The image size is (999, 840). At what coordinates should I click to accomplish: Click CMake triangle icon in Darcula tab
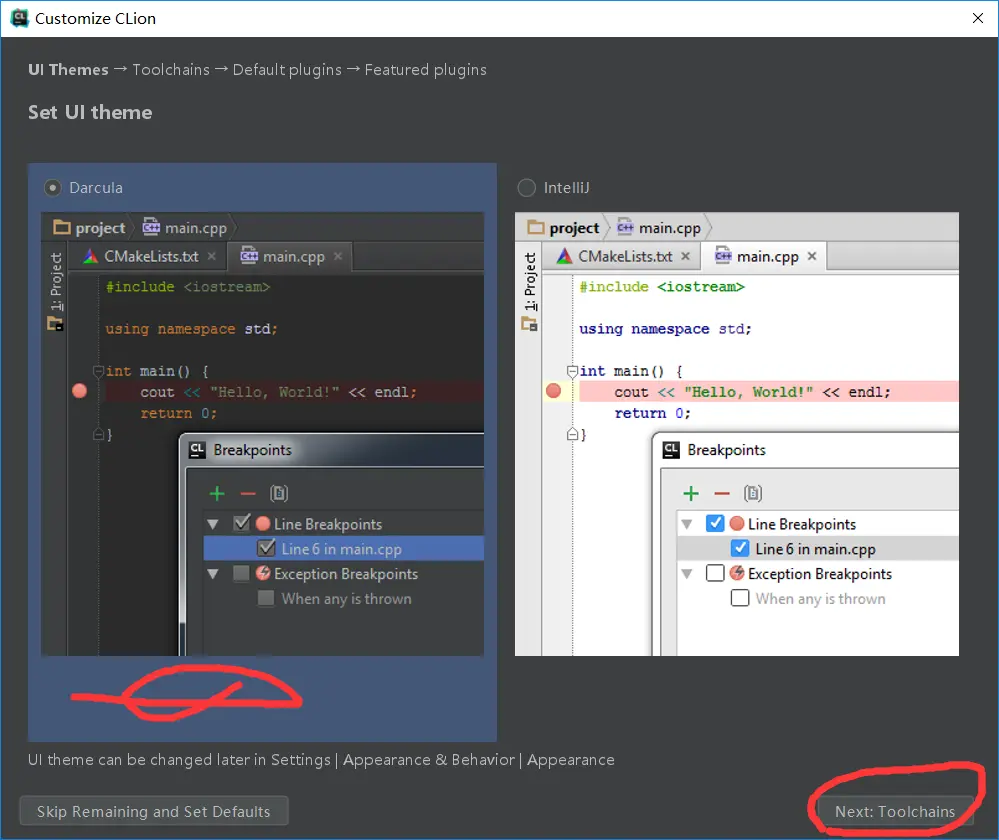[x=90, y=256]
